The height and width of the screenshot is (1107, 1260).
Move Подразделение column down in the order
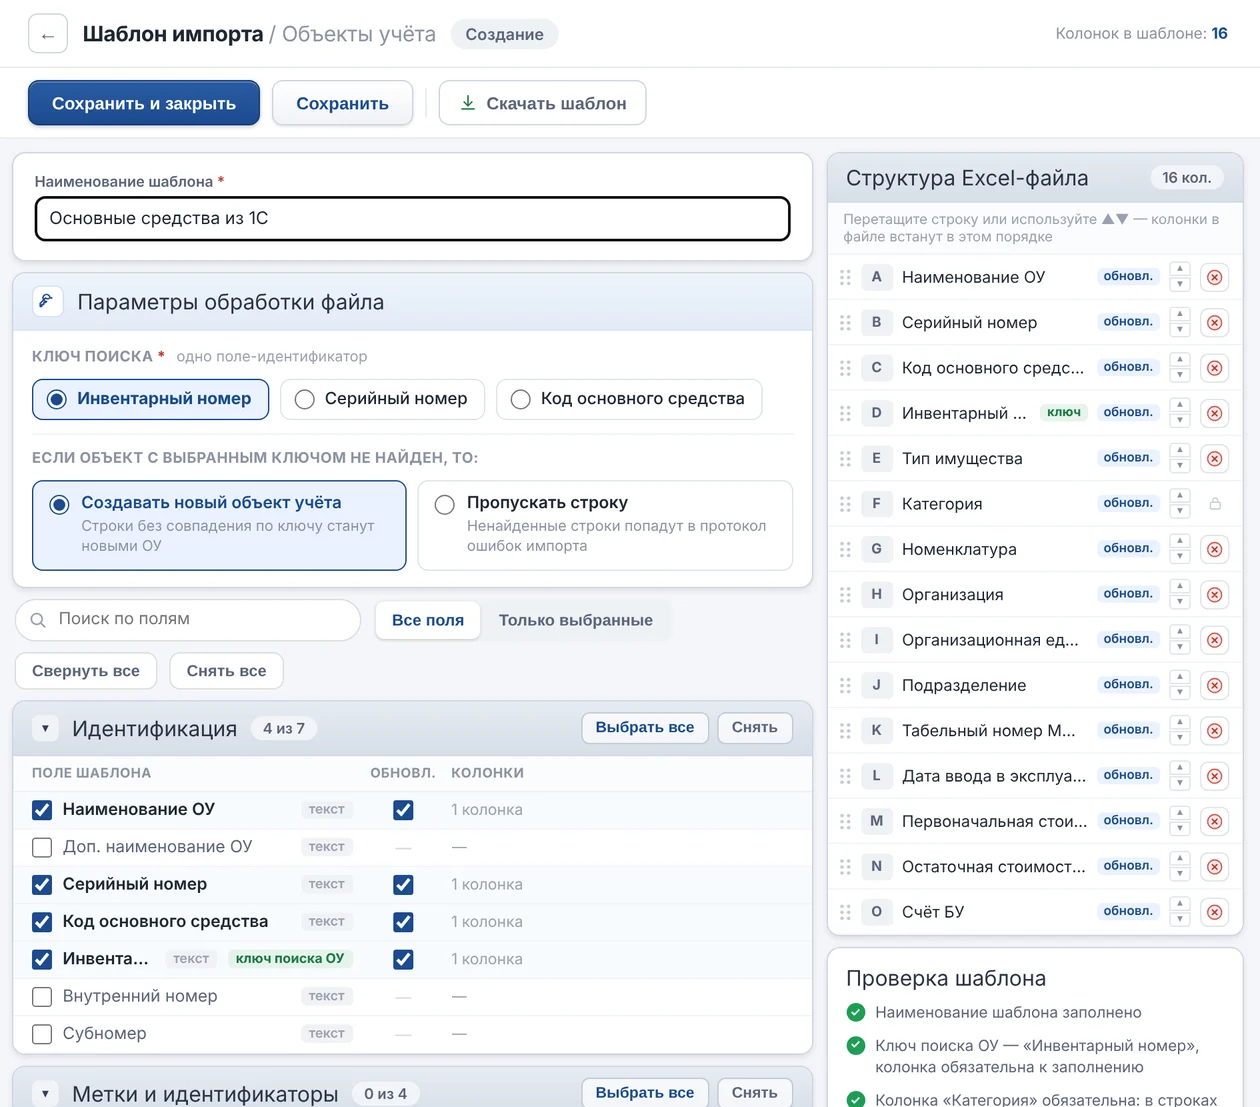1180,692
